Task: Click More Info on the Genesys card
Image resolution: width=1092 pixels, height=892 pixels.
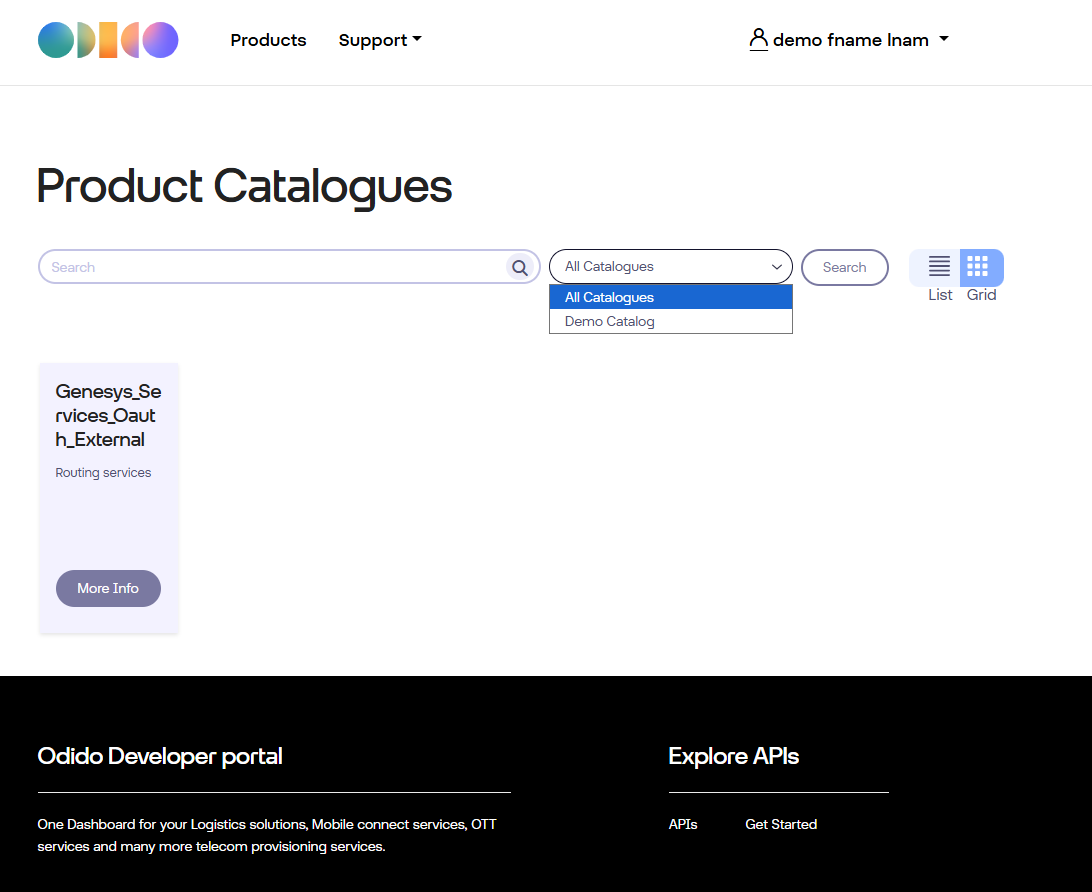Action: click(108, 588)
